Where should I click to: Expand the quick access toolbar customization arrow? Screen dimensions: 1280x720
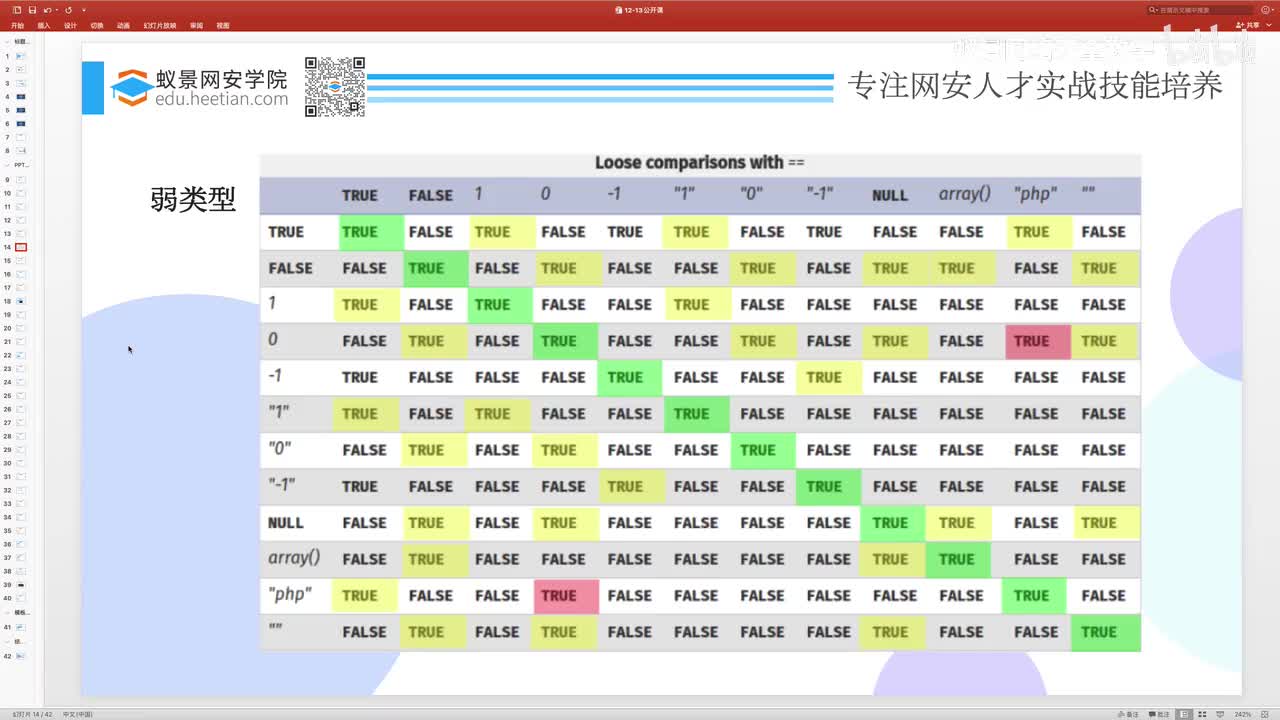click(x=84, y=10)
